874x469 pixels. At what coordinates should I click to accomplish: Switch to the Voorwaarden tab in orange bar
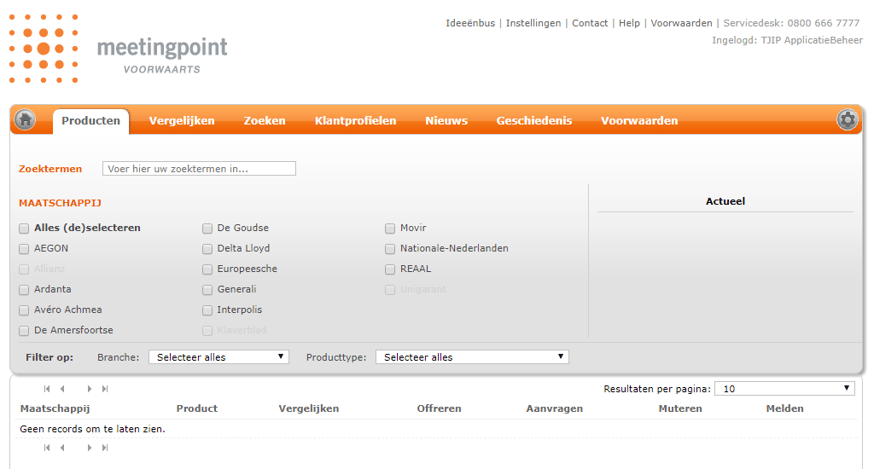(x=639, y=120)
